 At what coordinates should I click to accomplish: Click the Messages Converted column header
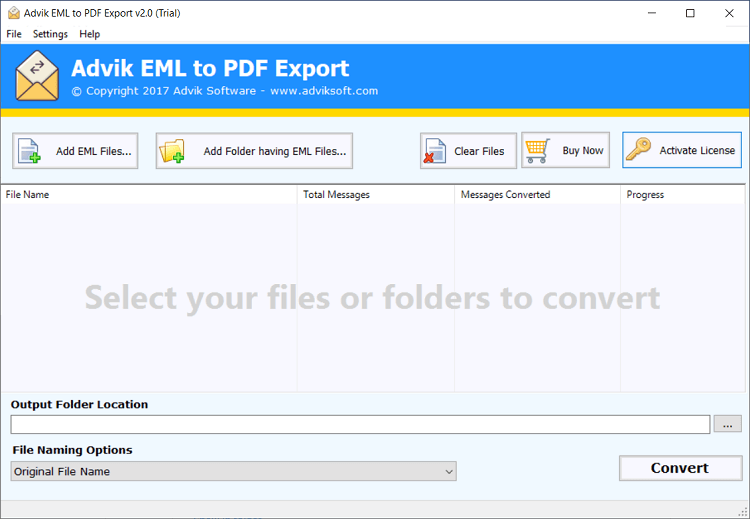[537, 195]
